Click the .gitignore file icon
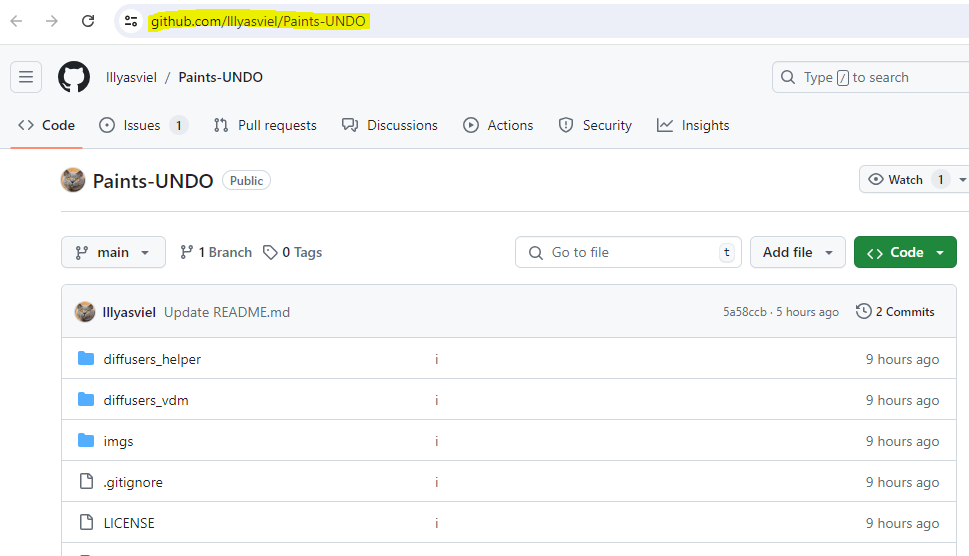The width and height of the screenshot is (969, 556). coord(87,481)
